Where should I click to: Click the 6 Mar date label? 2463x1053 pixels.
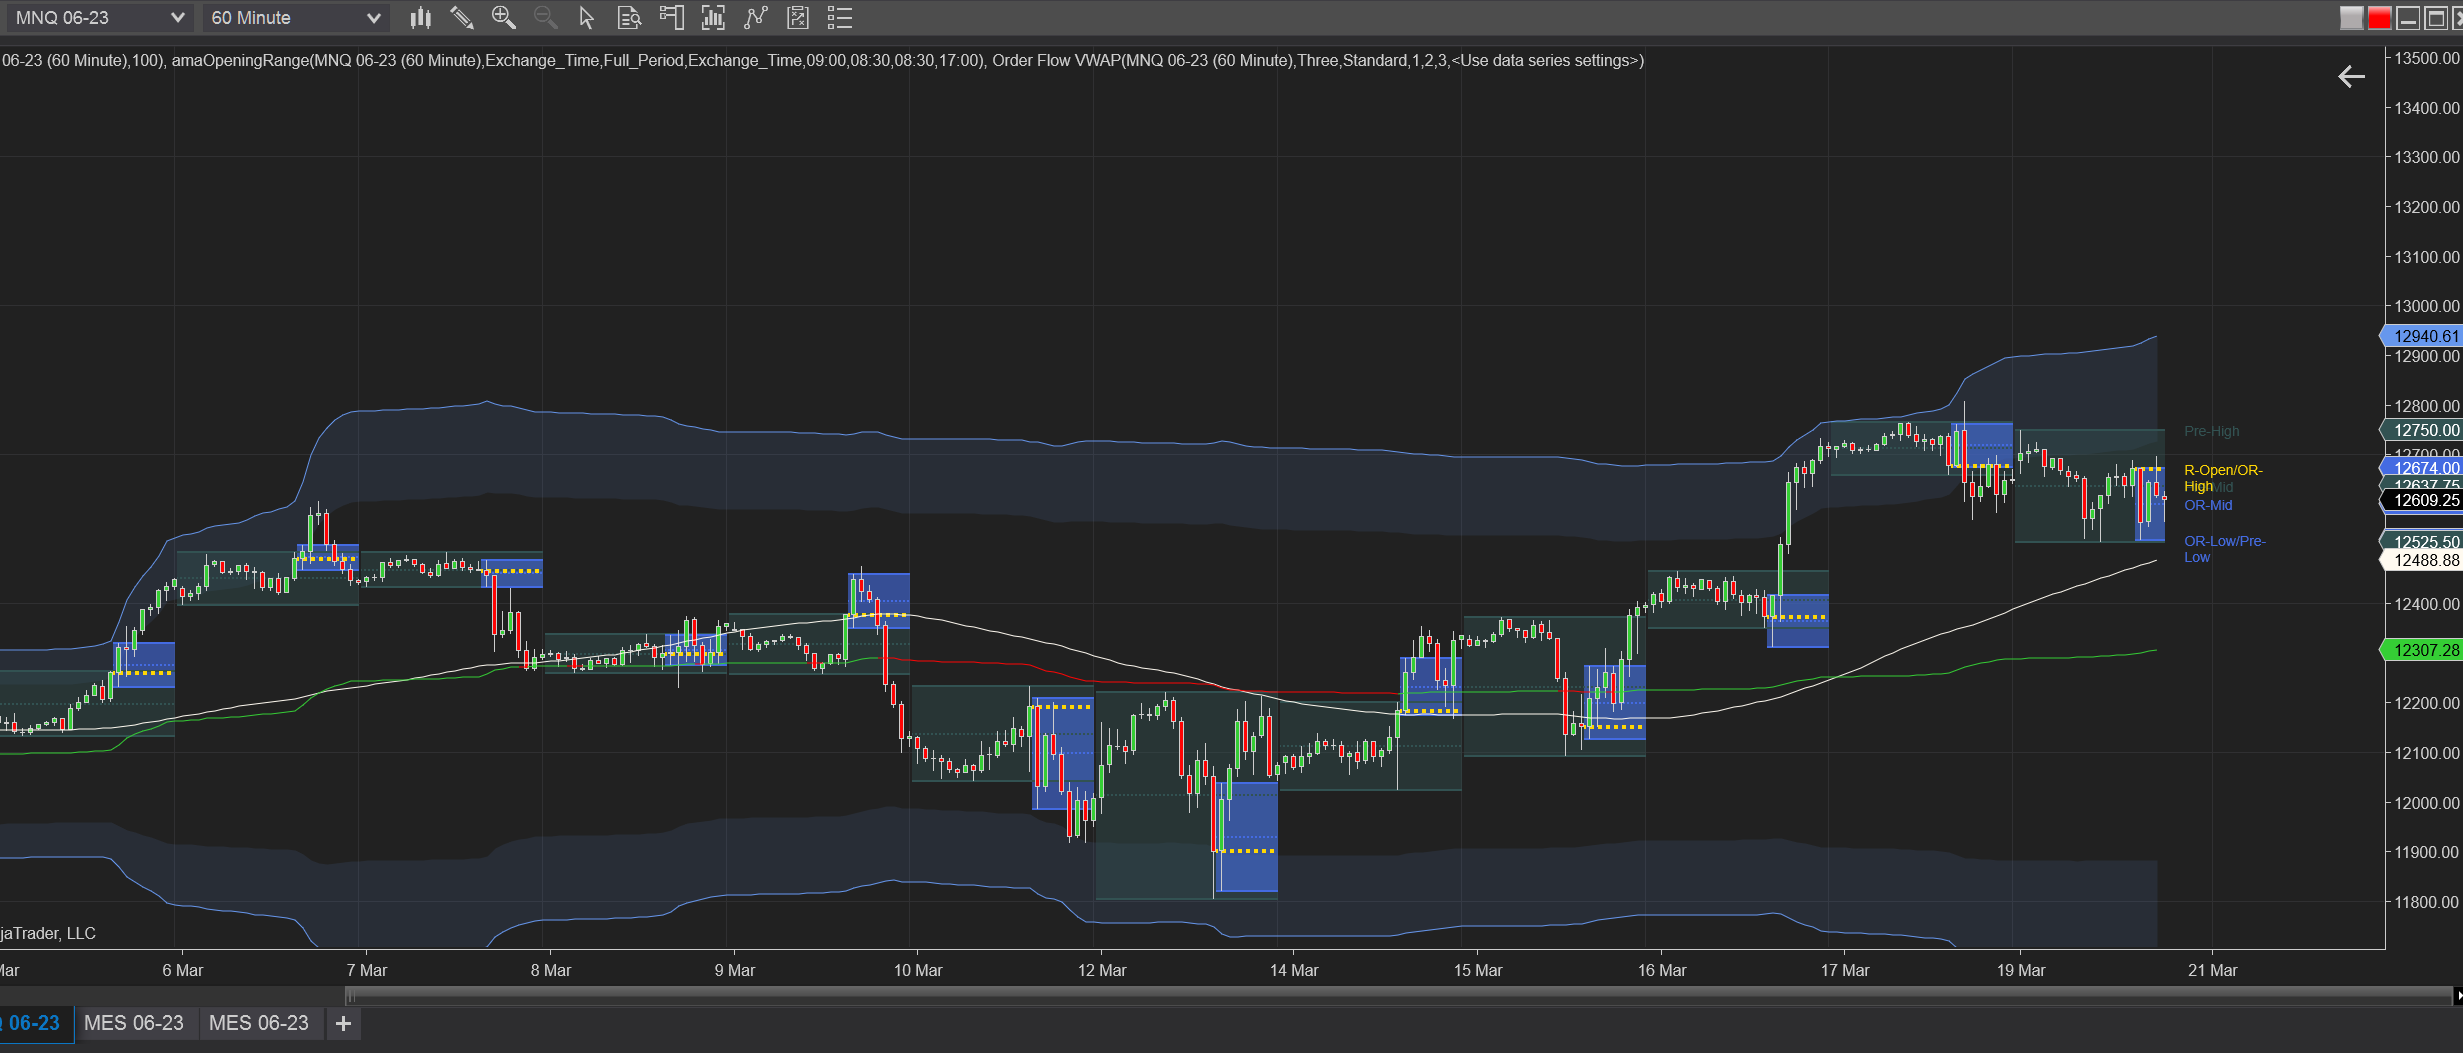183,970
